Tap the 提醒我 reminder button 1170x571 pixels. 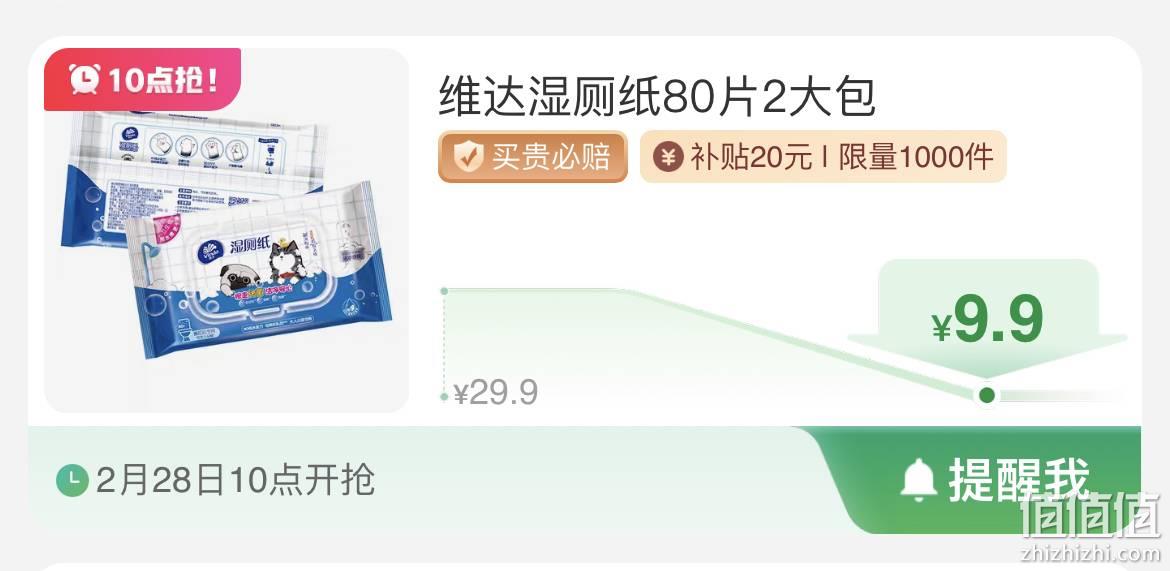[x=977, y=480]
